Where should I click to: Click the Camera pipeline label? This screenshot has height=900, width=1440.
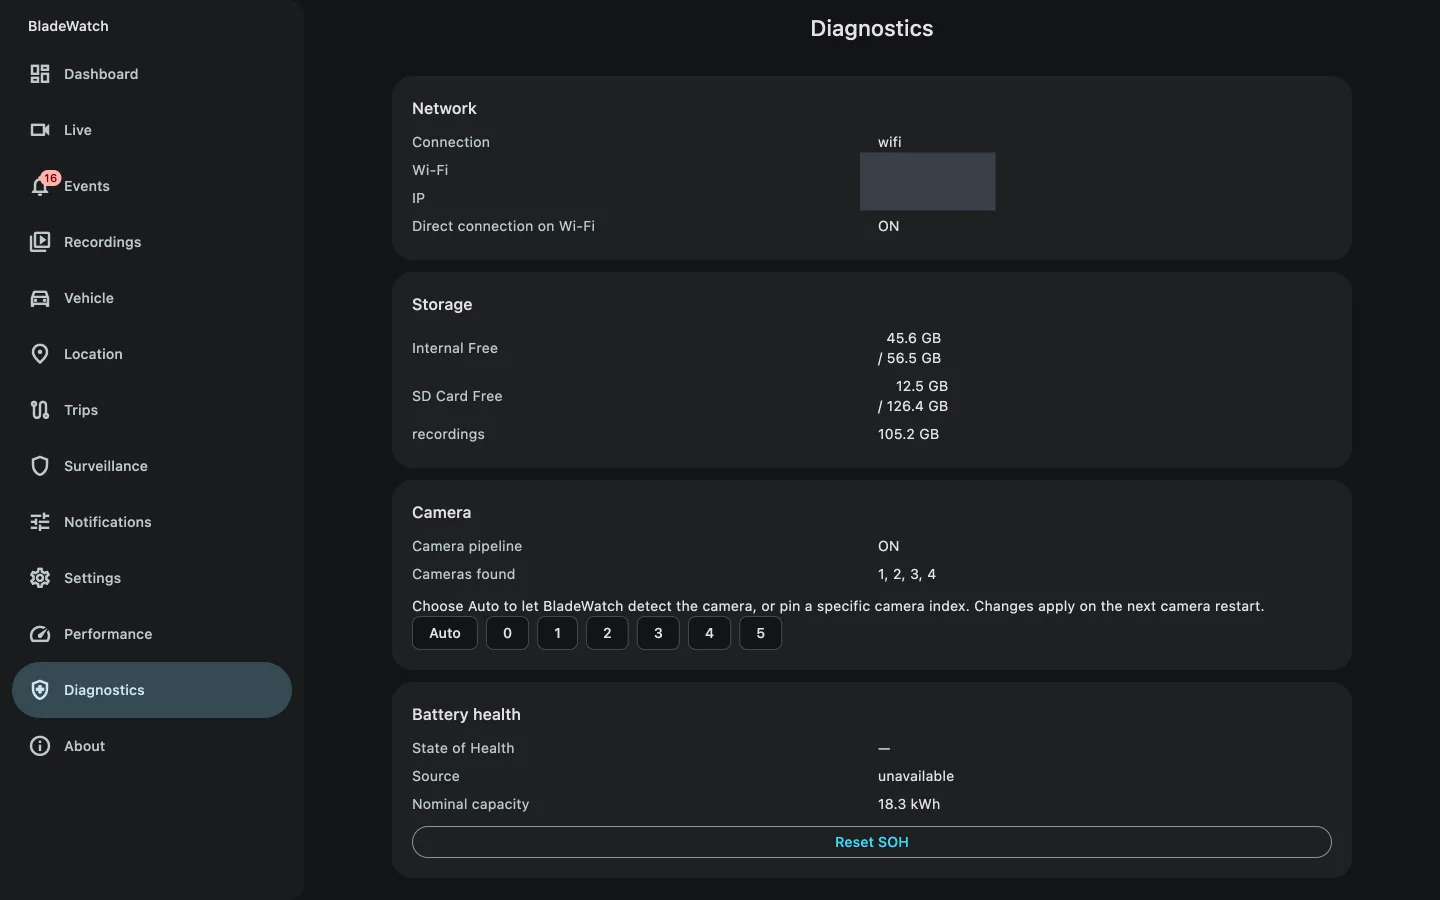[x=467, y=546]
